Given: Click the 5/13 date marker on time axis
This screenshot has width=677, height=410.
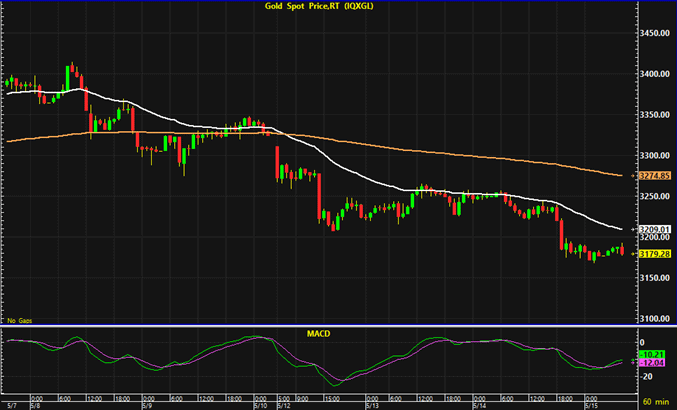Looking at the screenshot, I should (x=370, y=406).
